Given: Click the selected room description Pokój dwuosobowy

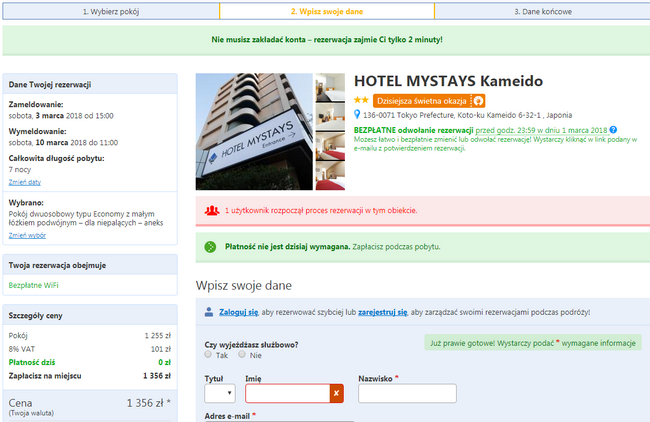Looking at the screenshot, I should point(86,218).
